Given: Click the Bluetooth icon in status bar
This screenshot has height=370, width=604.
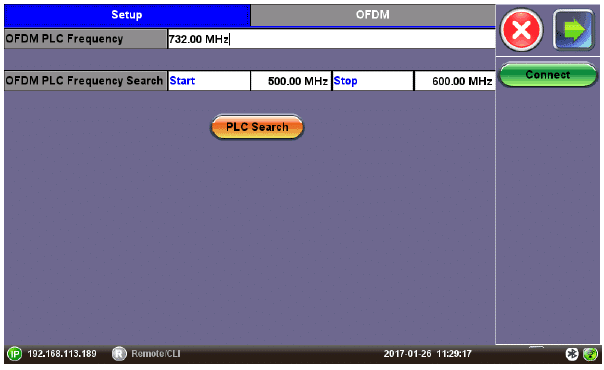Looking at the screenshot, I should tap(572, 354).
